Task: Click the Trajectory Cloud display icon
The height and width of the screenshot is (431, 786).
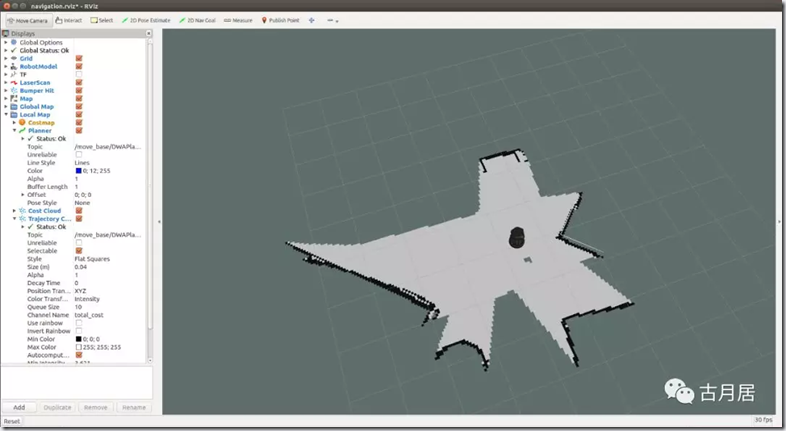Action: 22,219
